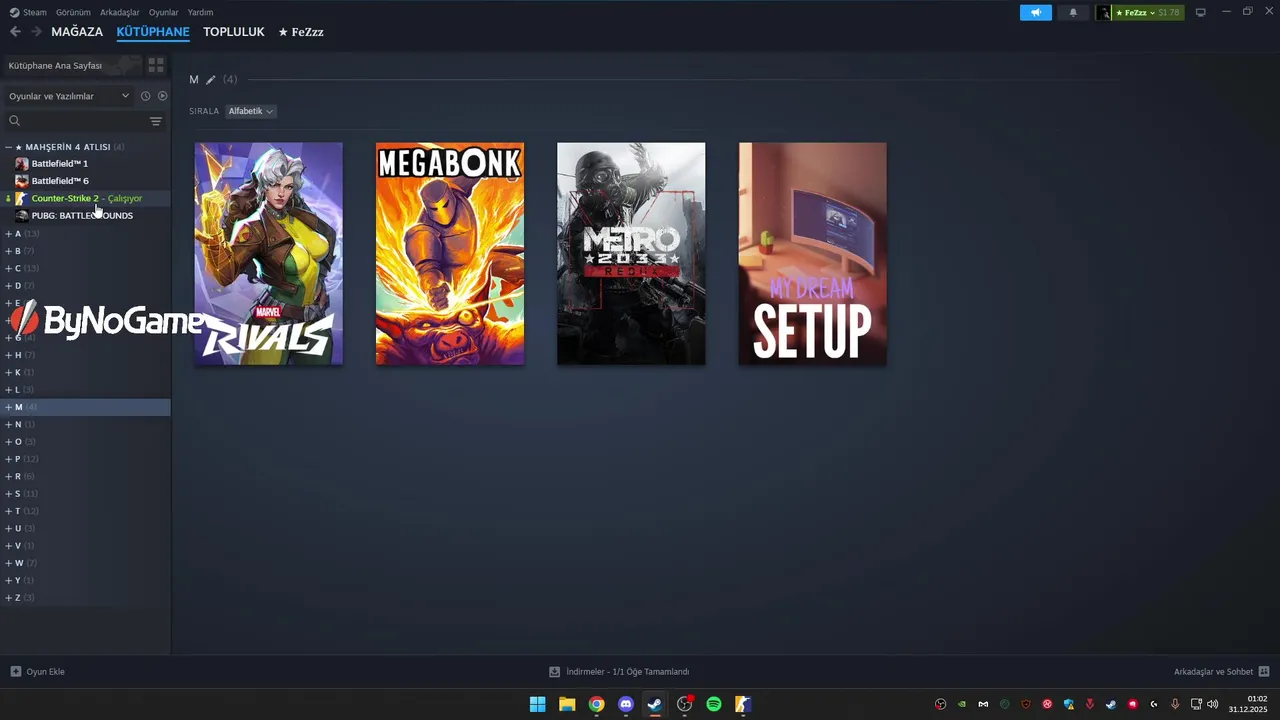
Task: Expand the N category
Action: (8, 424)
